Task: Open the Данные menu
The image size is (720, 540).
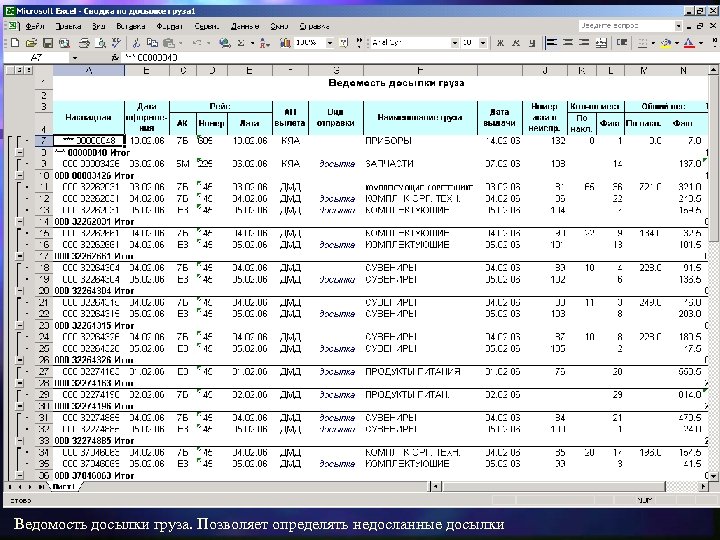Action: (x=245, y=26)
